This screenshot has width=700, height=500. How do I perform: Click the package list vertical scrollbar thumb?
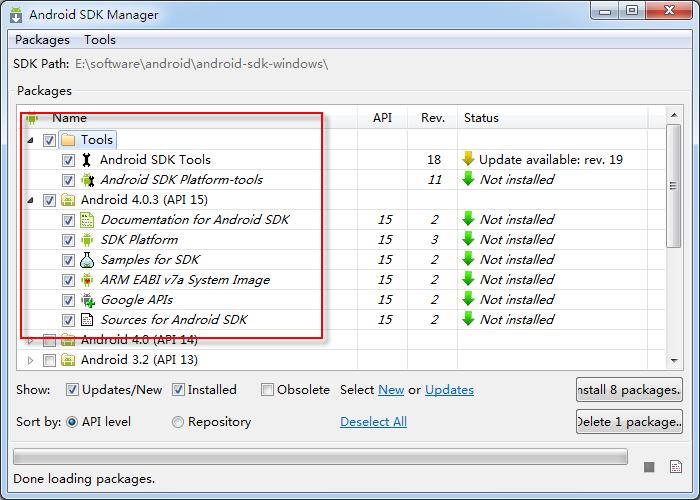(x=674, y=186)
